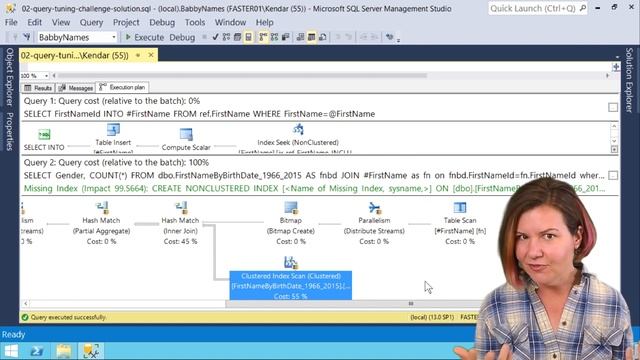The height and width of the screenshot is (360, 640).
Task: Open the View menu
Action: tap(60, 22)
